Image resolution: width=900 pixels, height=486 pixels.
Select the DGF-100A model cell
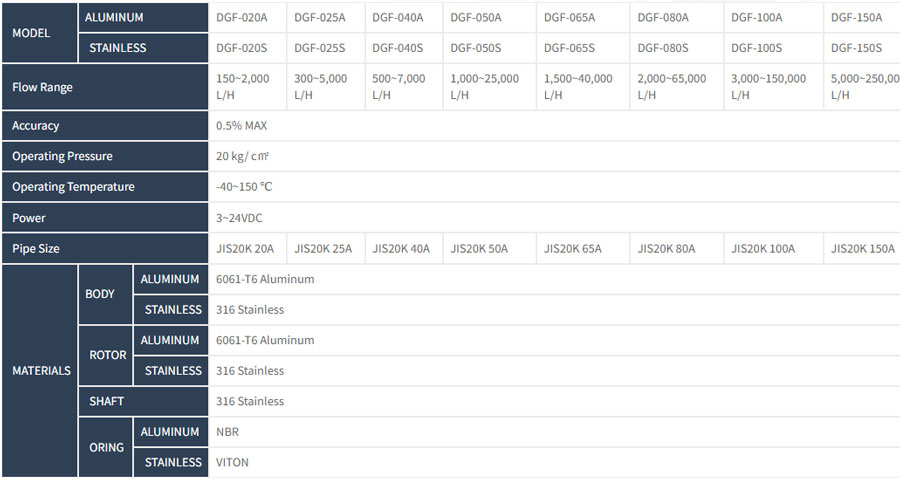pyautogui.click(x=773, y=18)
